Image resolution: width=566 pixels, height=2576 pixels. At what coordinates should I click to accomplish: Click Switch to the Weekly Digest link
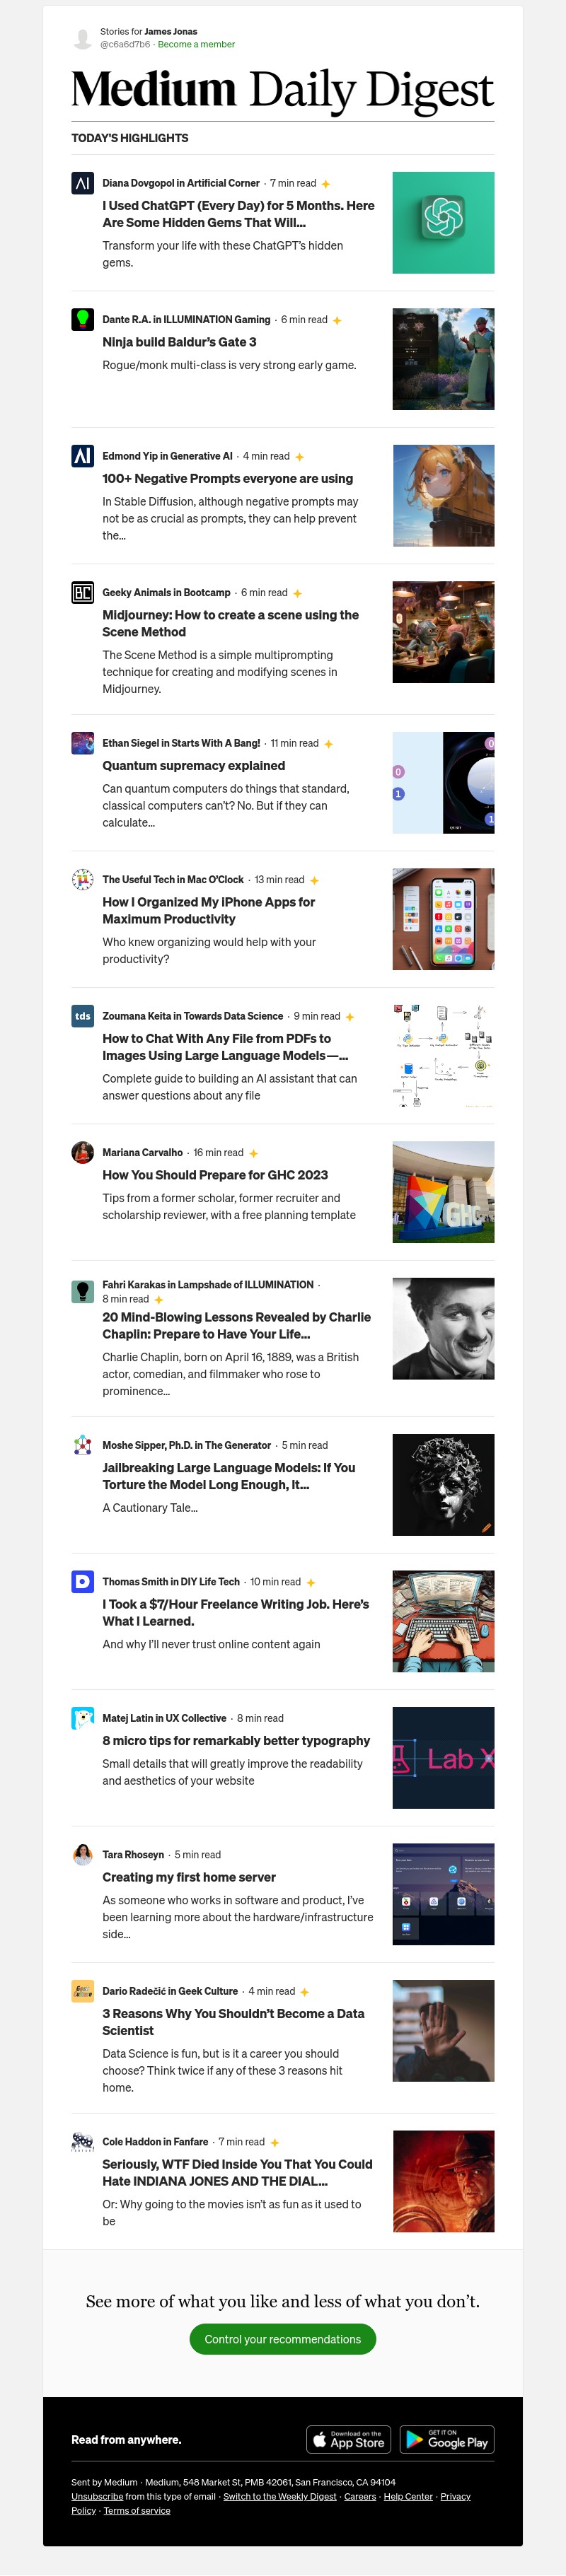280,2496
